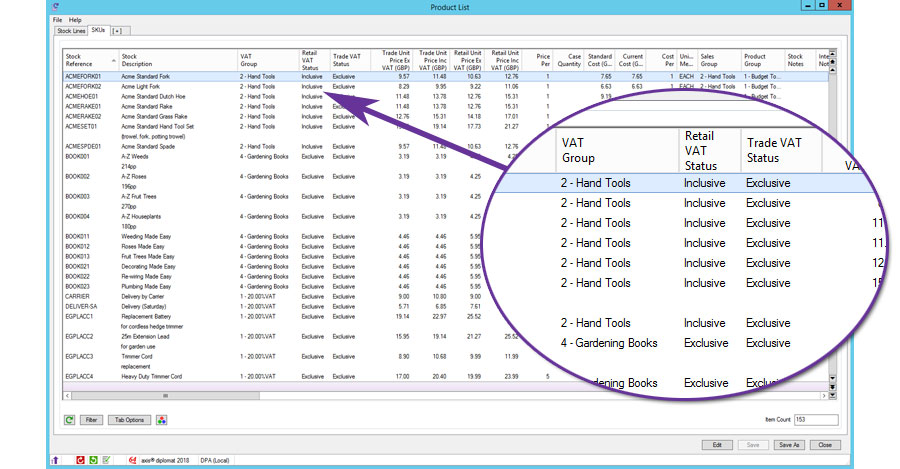Open the File menu
This screenshot has width=900, height=469.
pos(57,20)
